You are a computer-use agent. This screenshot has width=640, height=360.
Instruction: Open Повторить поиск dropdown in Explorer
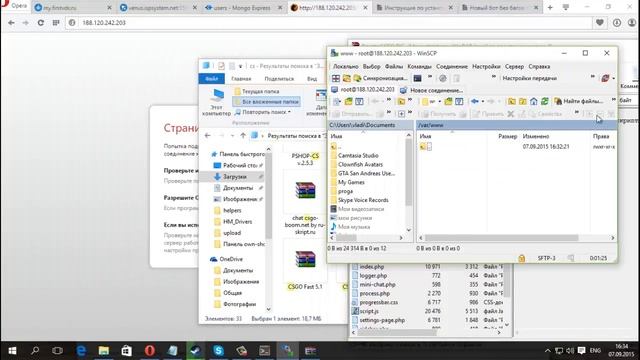262,112
